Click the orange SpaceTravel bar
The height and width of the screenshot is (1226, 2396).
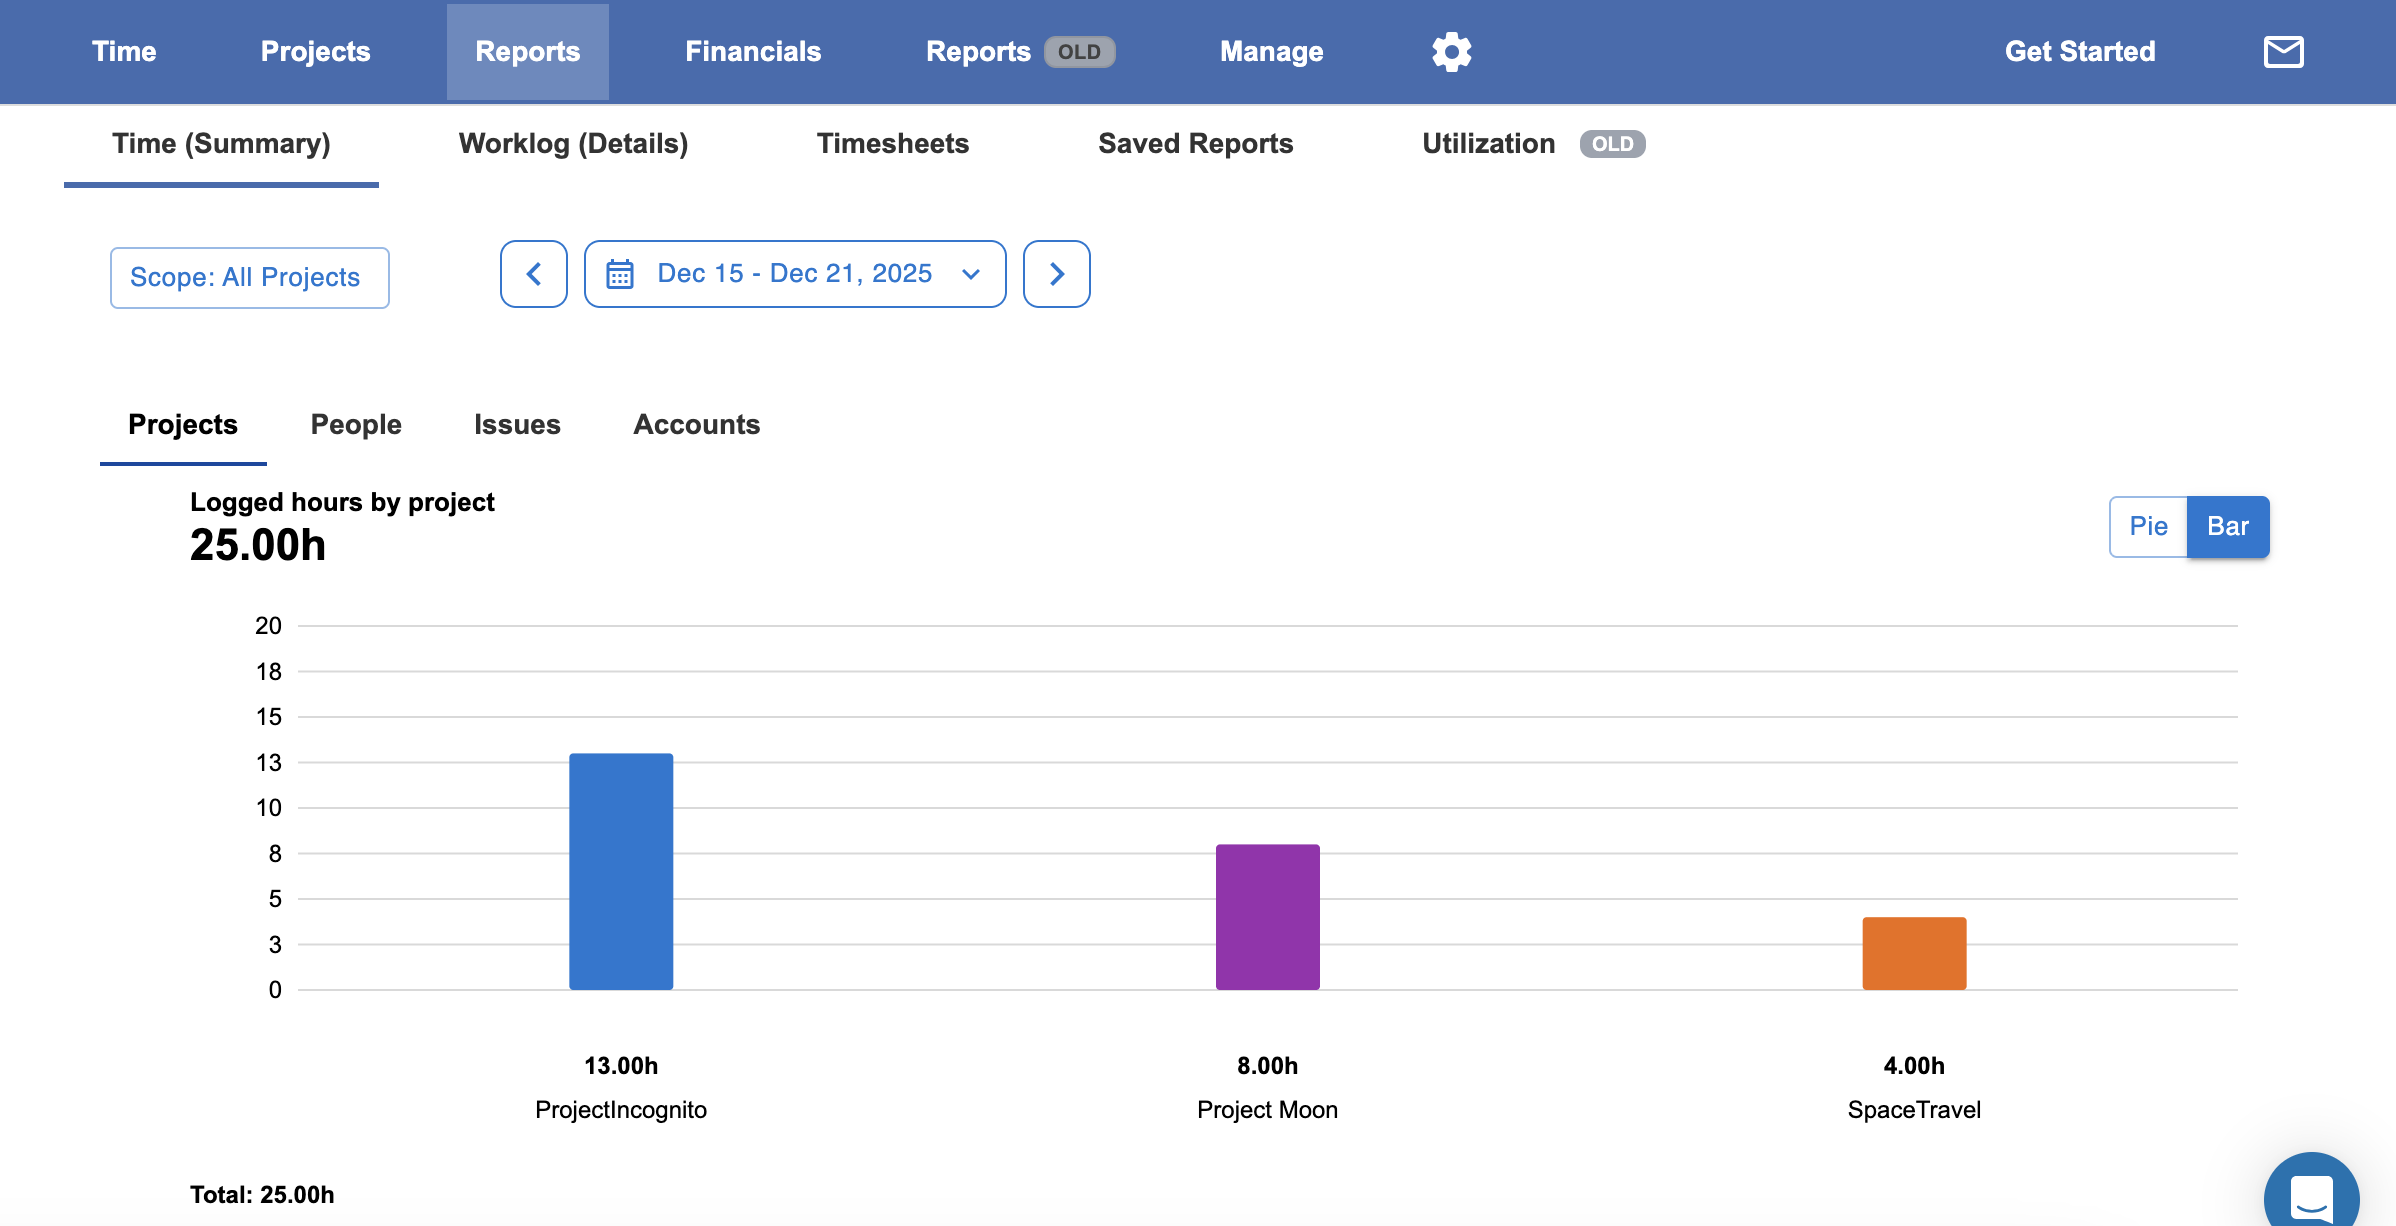coord(1914,954)
